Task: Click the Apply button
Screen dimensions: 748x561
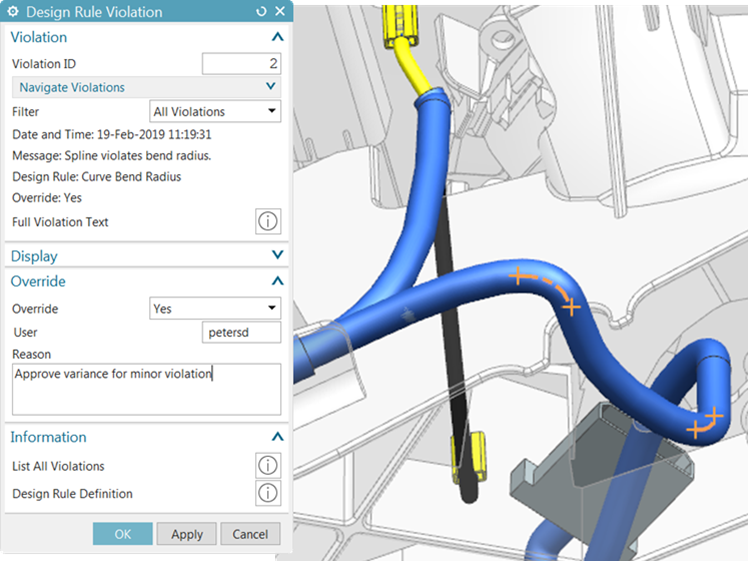Action: [187, 534]
